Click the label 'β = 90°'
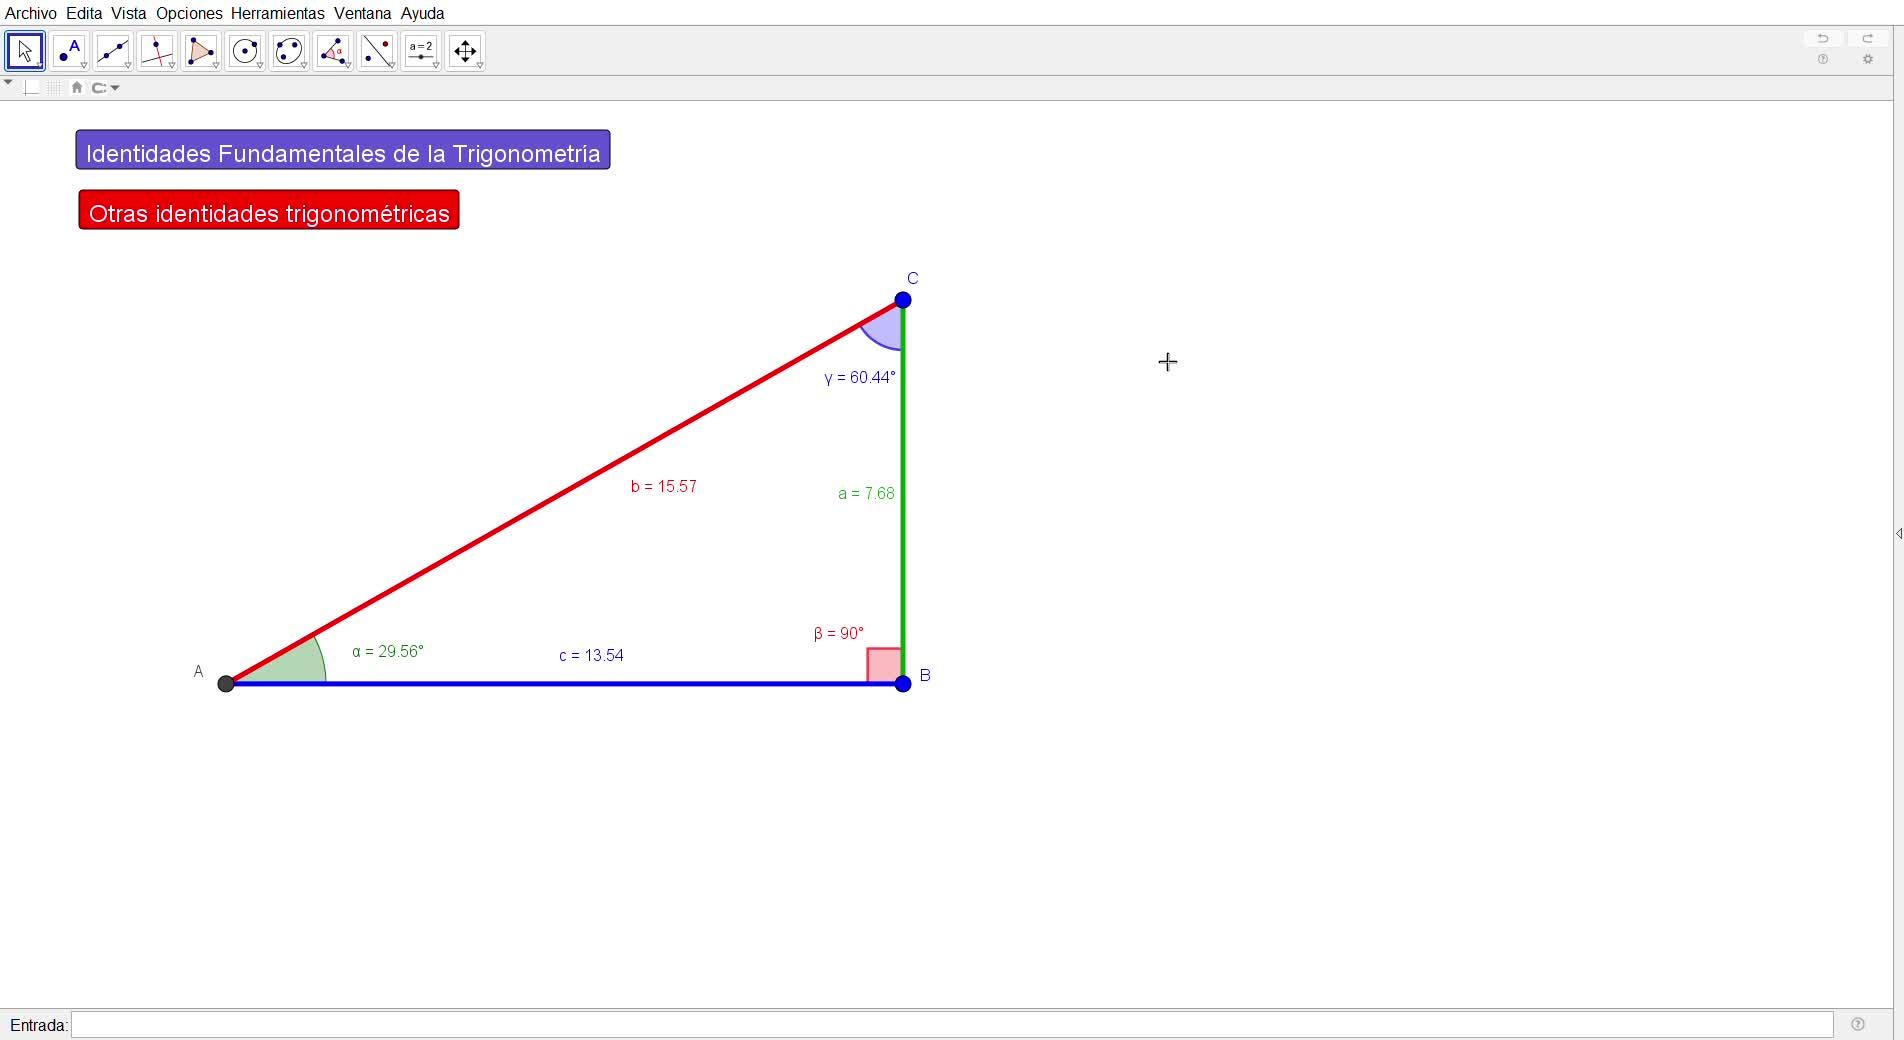Image resolution: width=1904 pixels, height=1040 pixels. [x=839, y=633]
